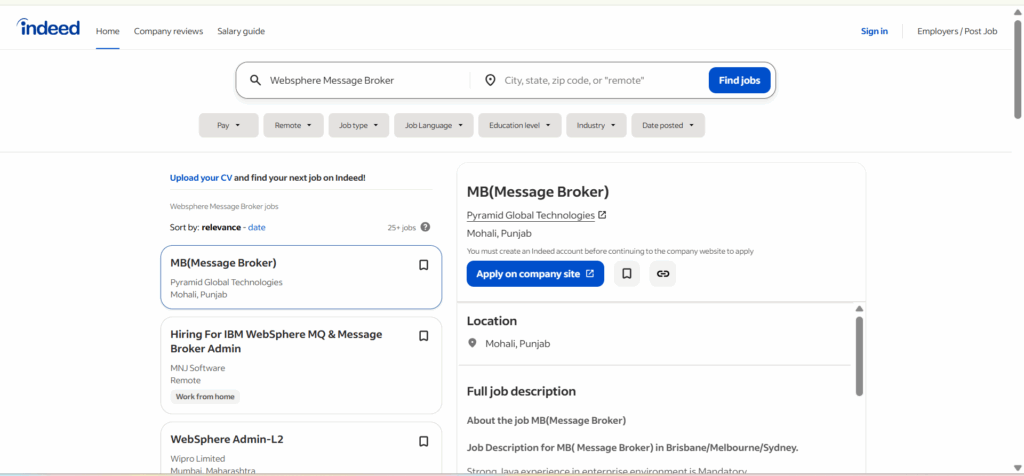Click the search magnifier icon in keyword box
Viewport: 1024px width, 476px height.
pos(255,80)
